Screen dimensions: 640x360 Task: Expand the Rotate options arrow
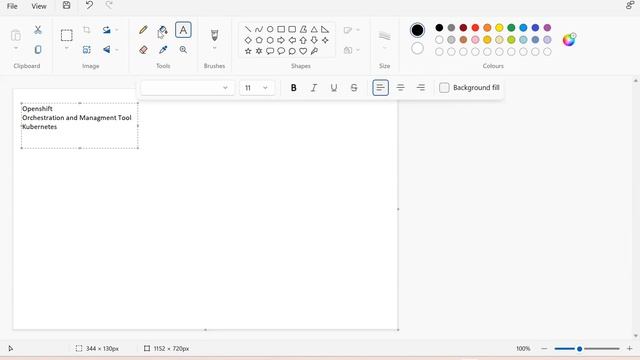click(117, 30)
